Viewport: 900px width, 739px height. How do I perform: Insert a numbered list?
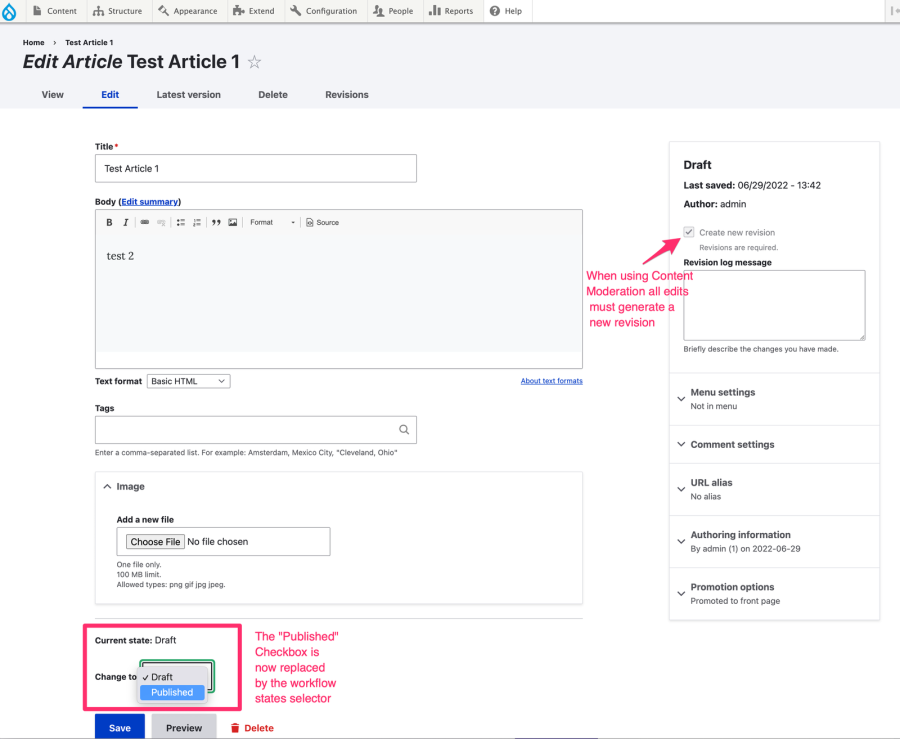[x=197, y=223]
